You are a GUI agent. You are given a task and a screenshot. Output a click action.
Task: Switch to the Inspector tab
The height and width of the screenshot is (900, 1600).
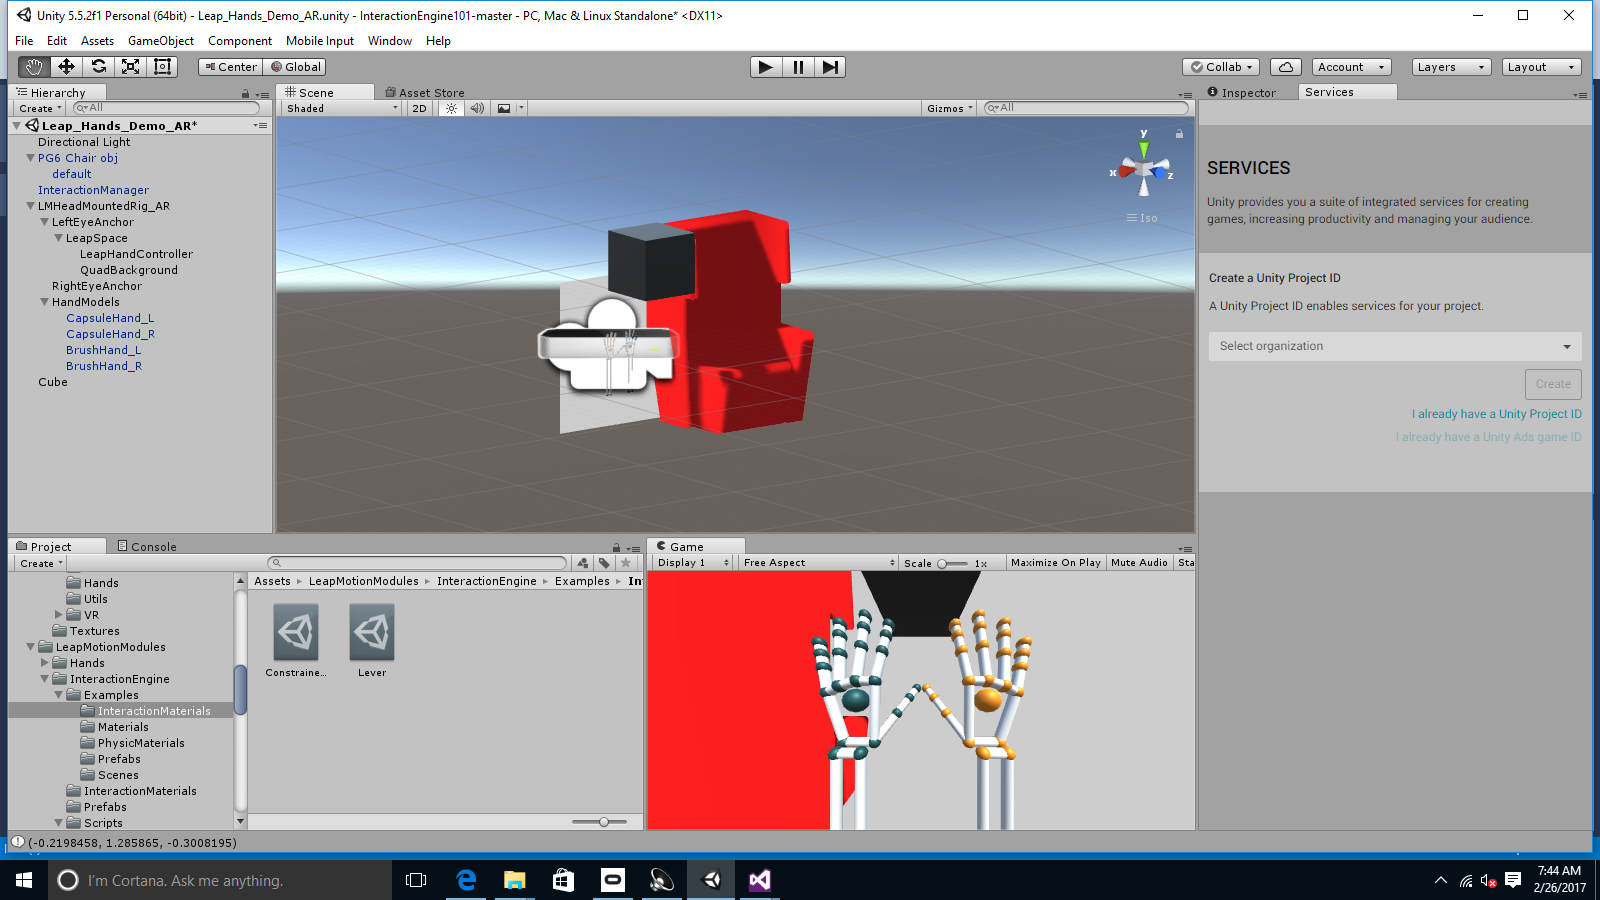pos(1242,92)
